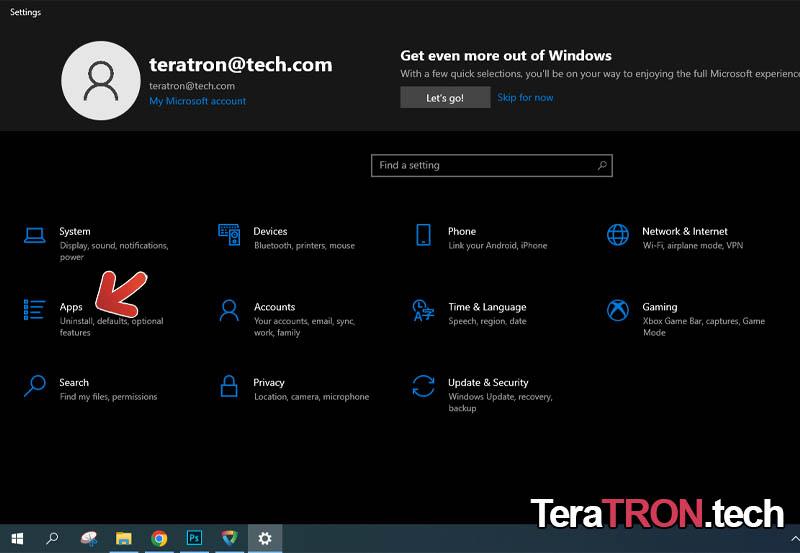Click the user profile avatar picture
The height and width of the screenshot is (553, 800).
tap(101, 81)
